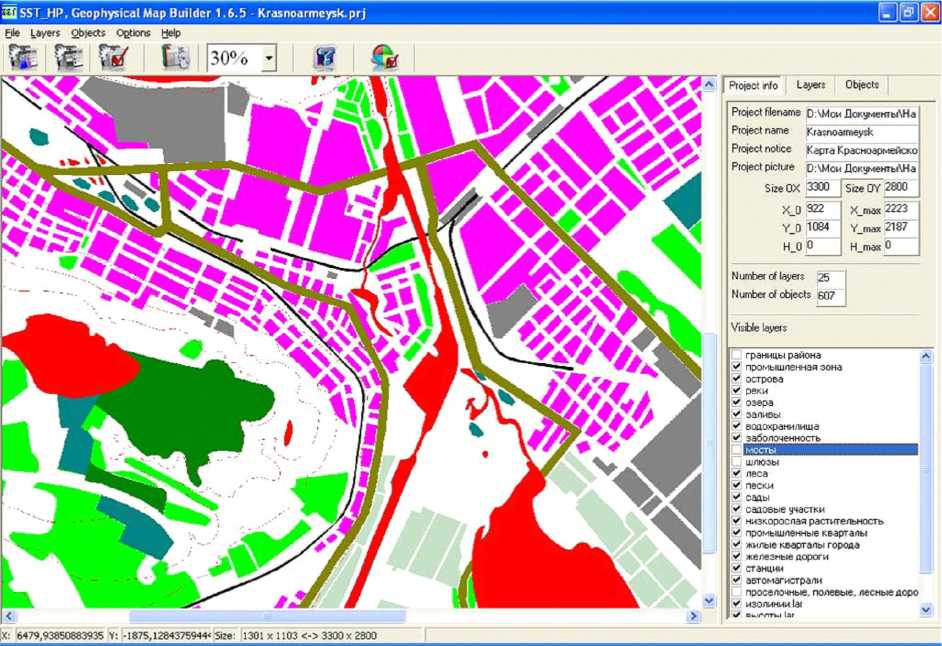Click the Size OX field showing 3300
The height and width of the screenshot is (646, 942).
[822, 187]
